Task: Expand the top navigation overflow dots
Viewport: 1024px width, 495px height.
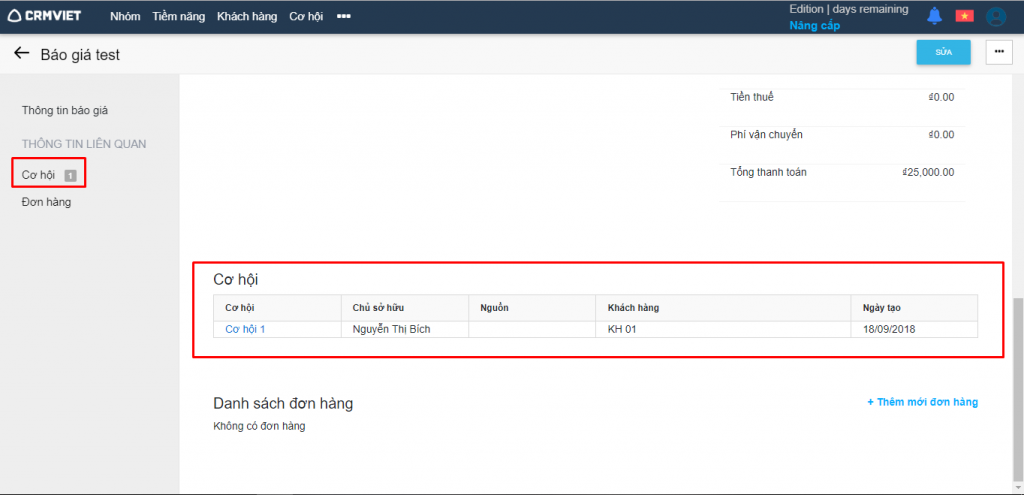Action: [344, 16]
